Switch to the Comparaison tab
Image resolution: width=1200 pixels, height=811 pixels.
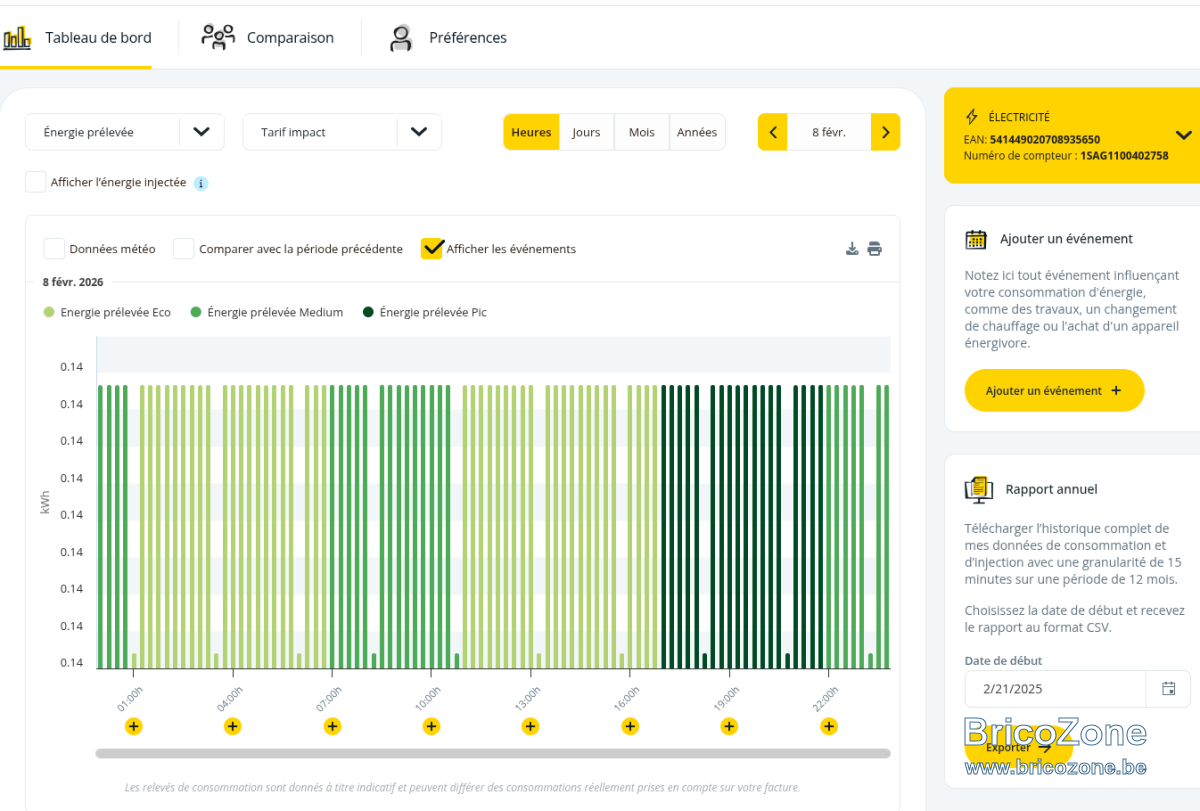(268, 38)
